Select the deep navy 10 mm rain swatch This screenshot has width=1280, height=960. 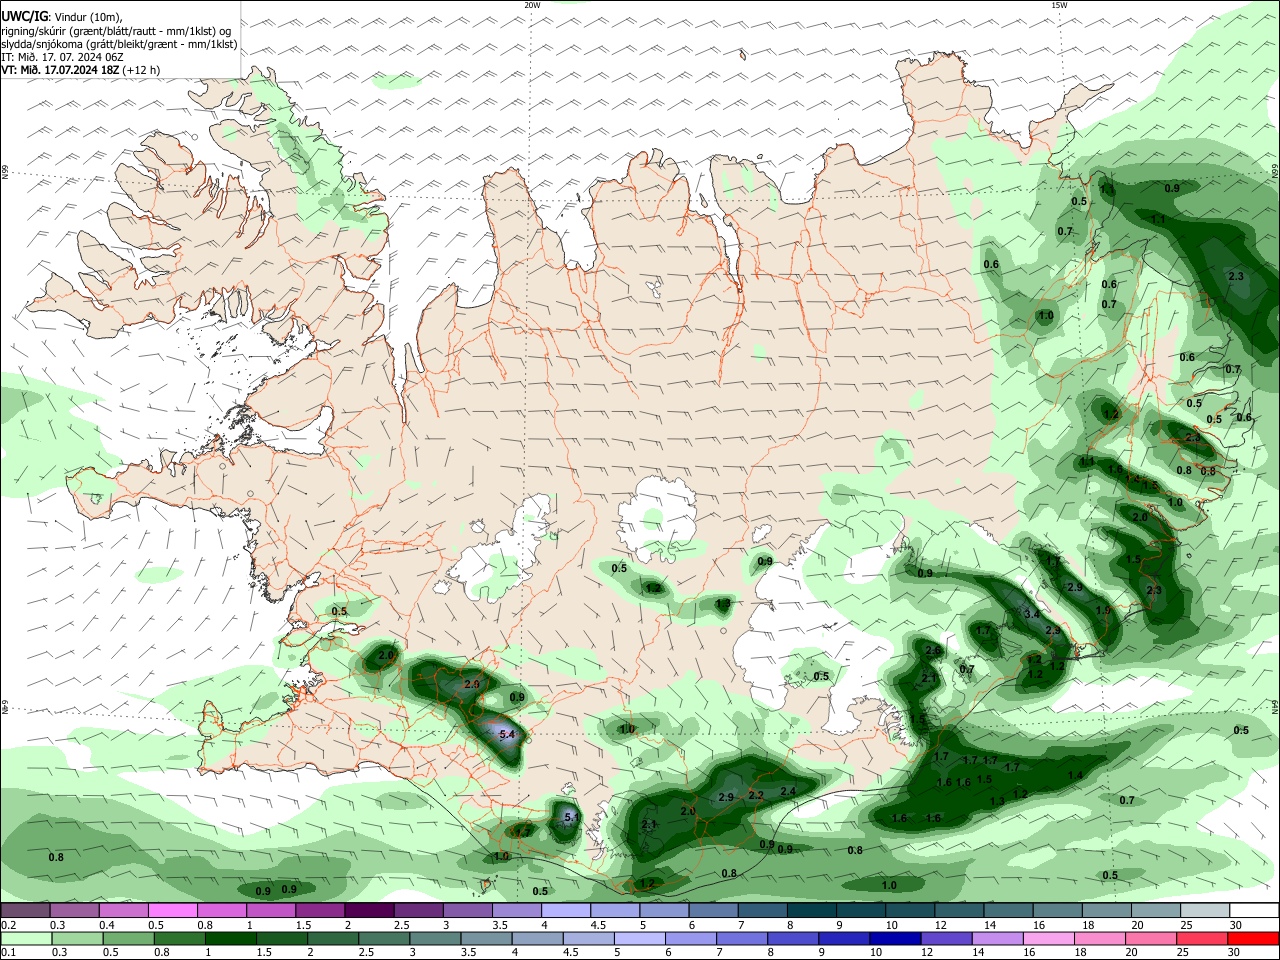[x=894, y=939]
